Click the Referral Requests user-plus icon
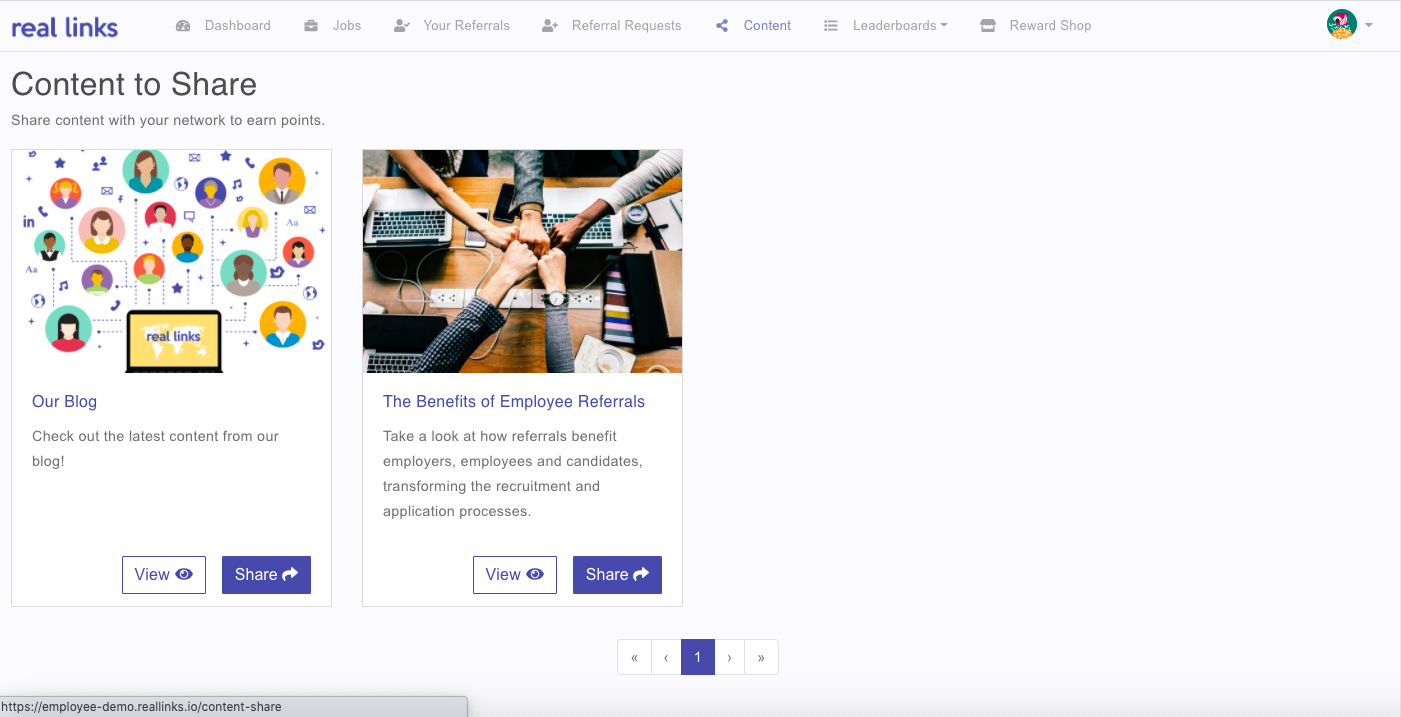Viewport: 1401px width, 717px height. 550,26
